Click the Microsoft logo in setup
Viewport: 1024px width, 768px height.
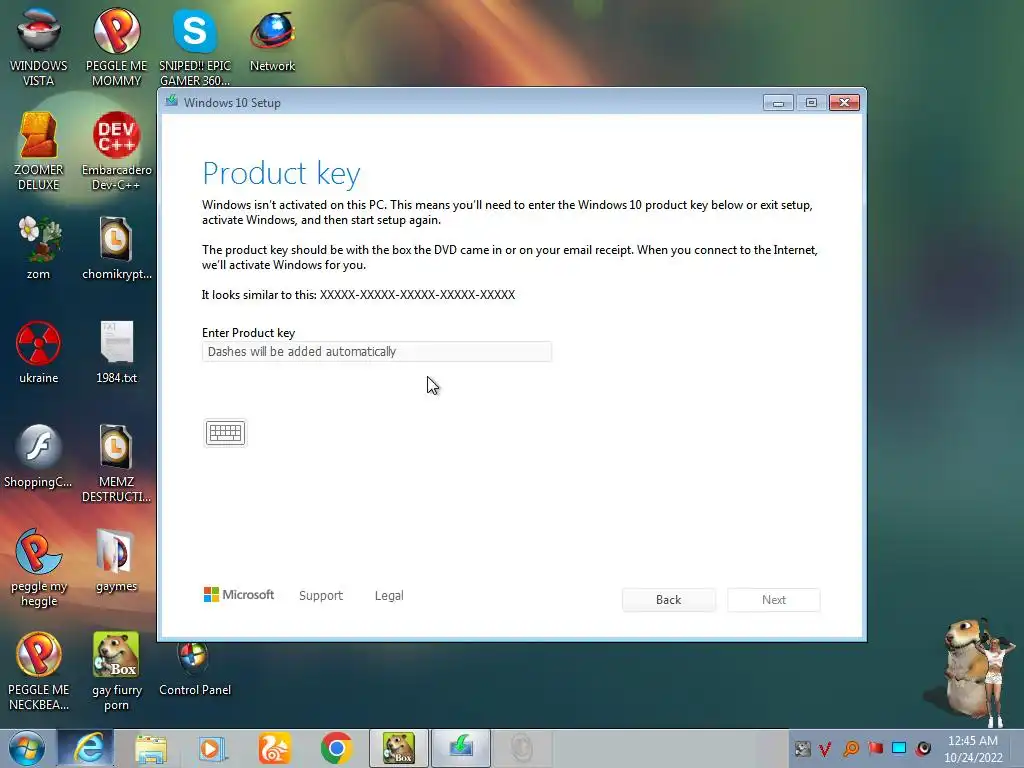tap(239, 594)
